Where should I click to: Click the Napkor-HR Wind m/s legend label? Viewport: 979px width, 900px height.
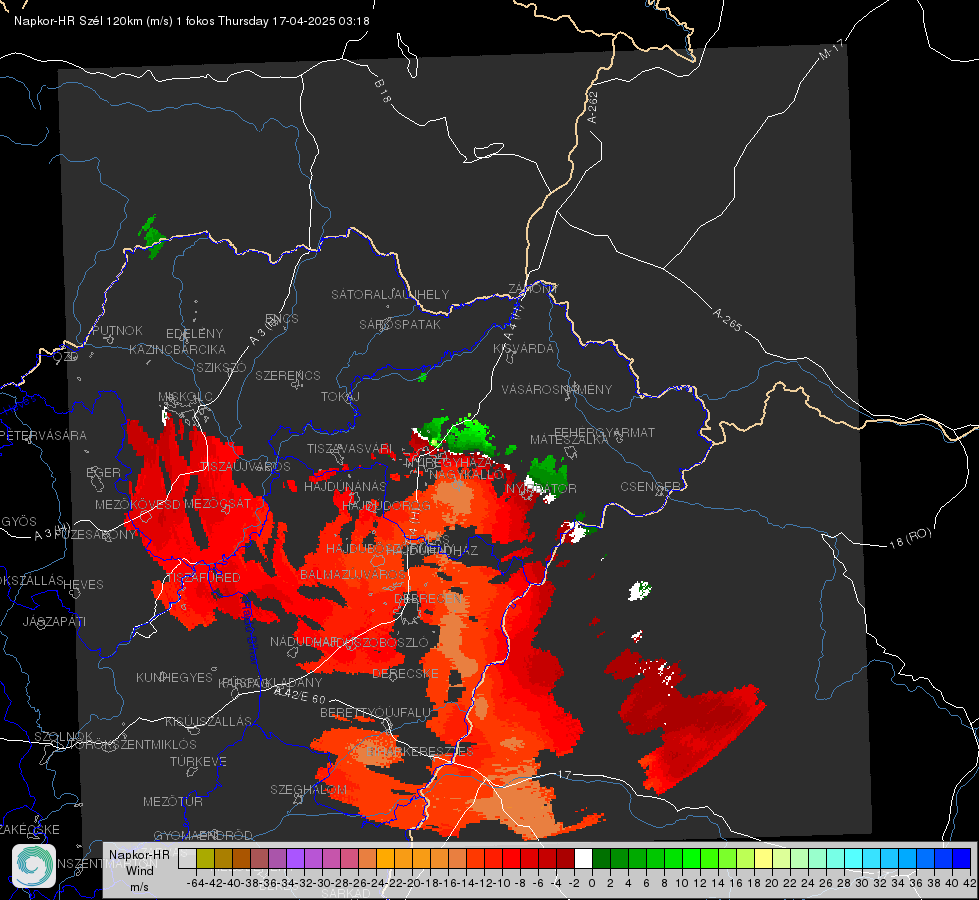pos(139,871)
